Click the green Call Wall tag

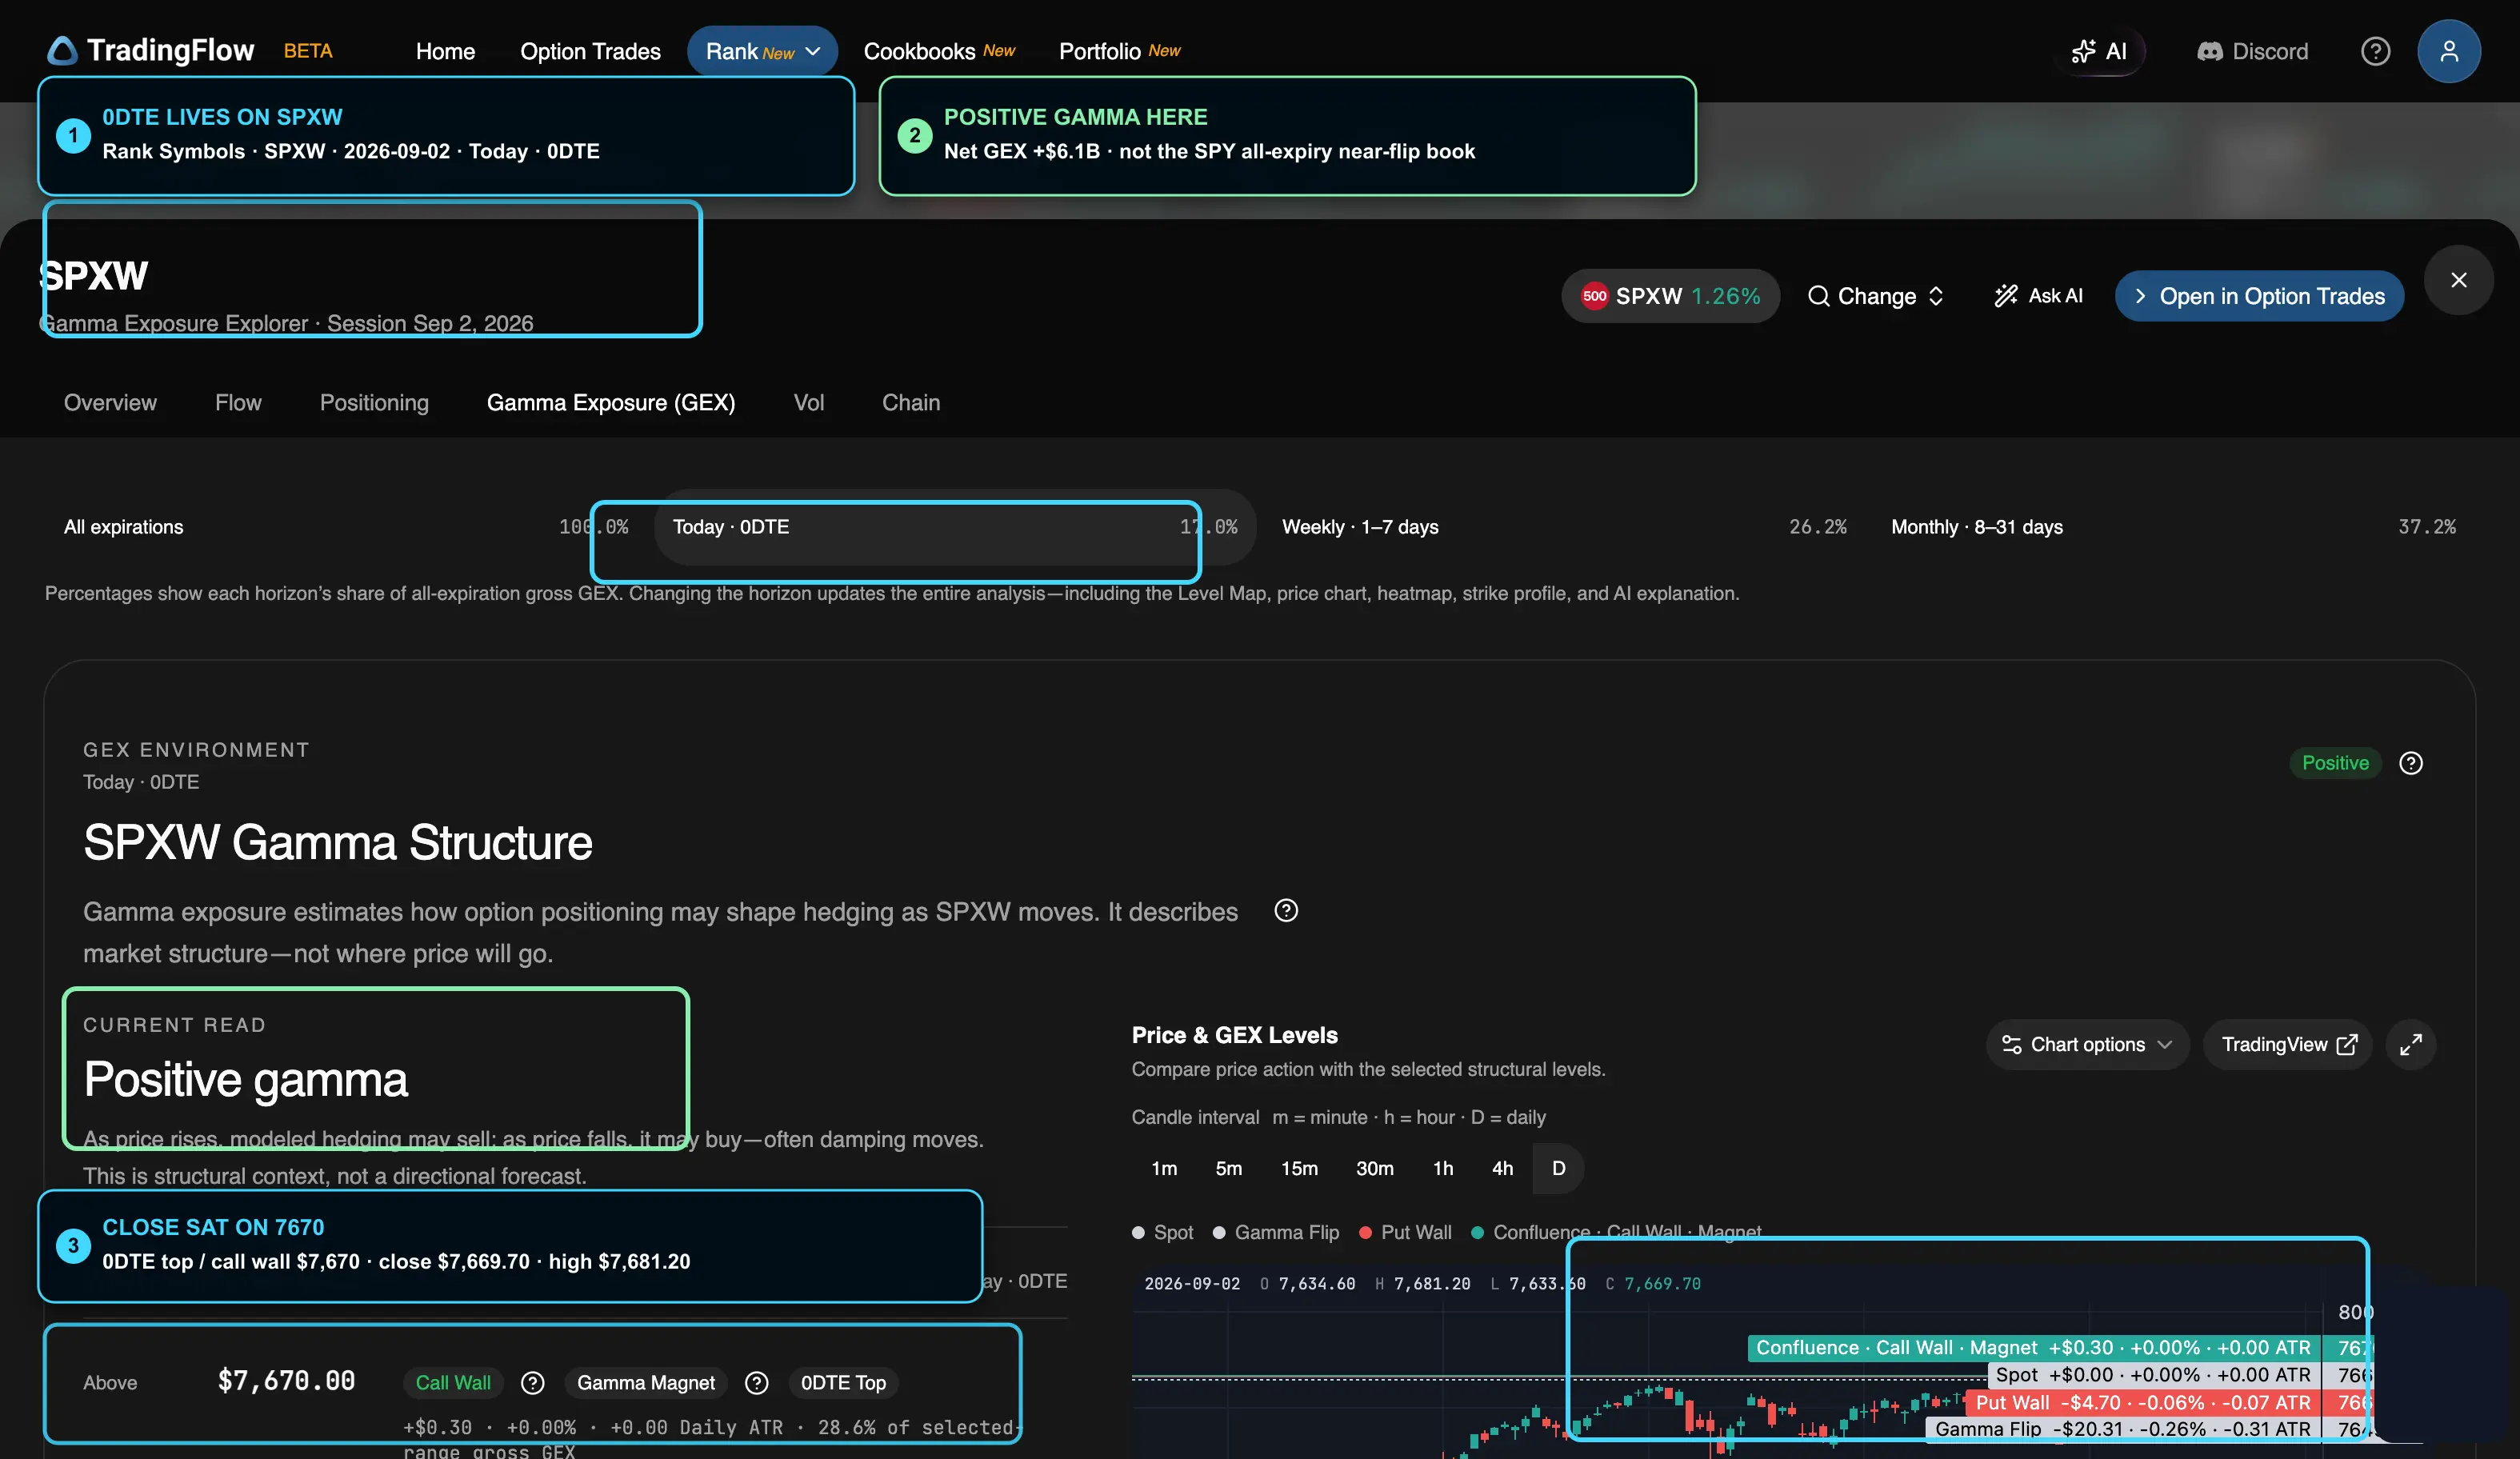click(453, 1383)
